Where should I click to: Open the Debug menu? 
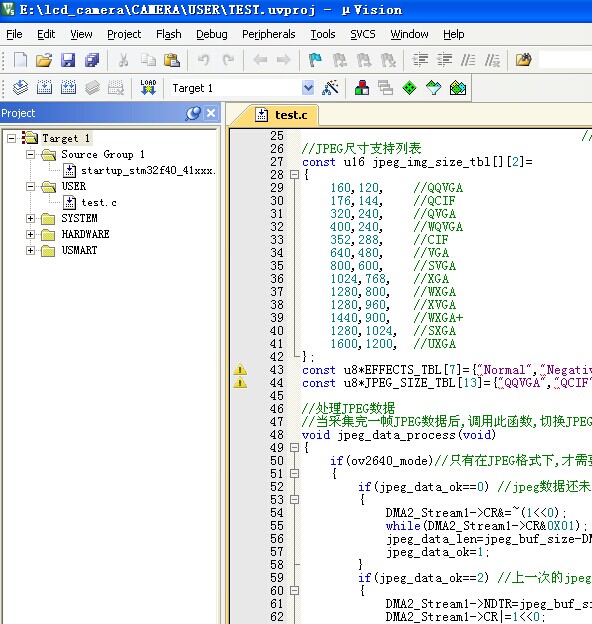212,34
